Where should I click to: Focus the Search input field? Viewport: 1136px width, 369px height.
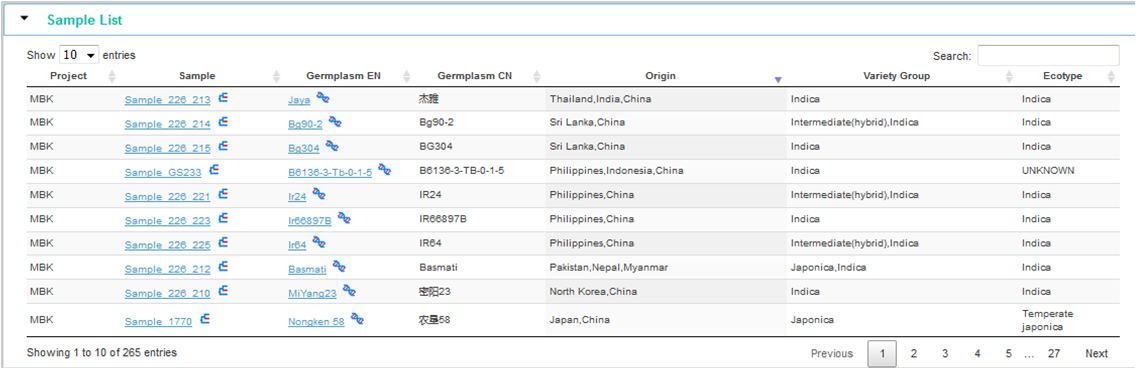point(1048,56)
